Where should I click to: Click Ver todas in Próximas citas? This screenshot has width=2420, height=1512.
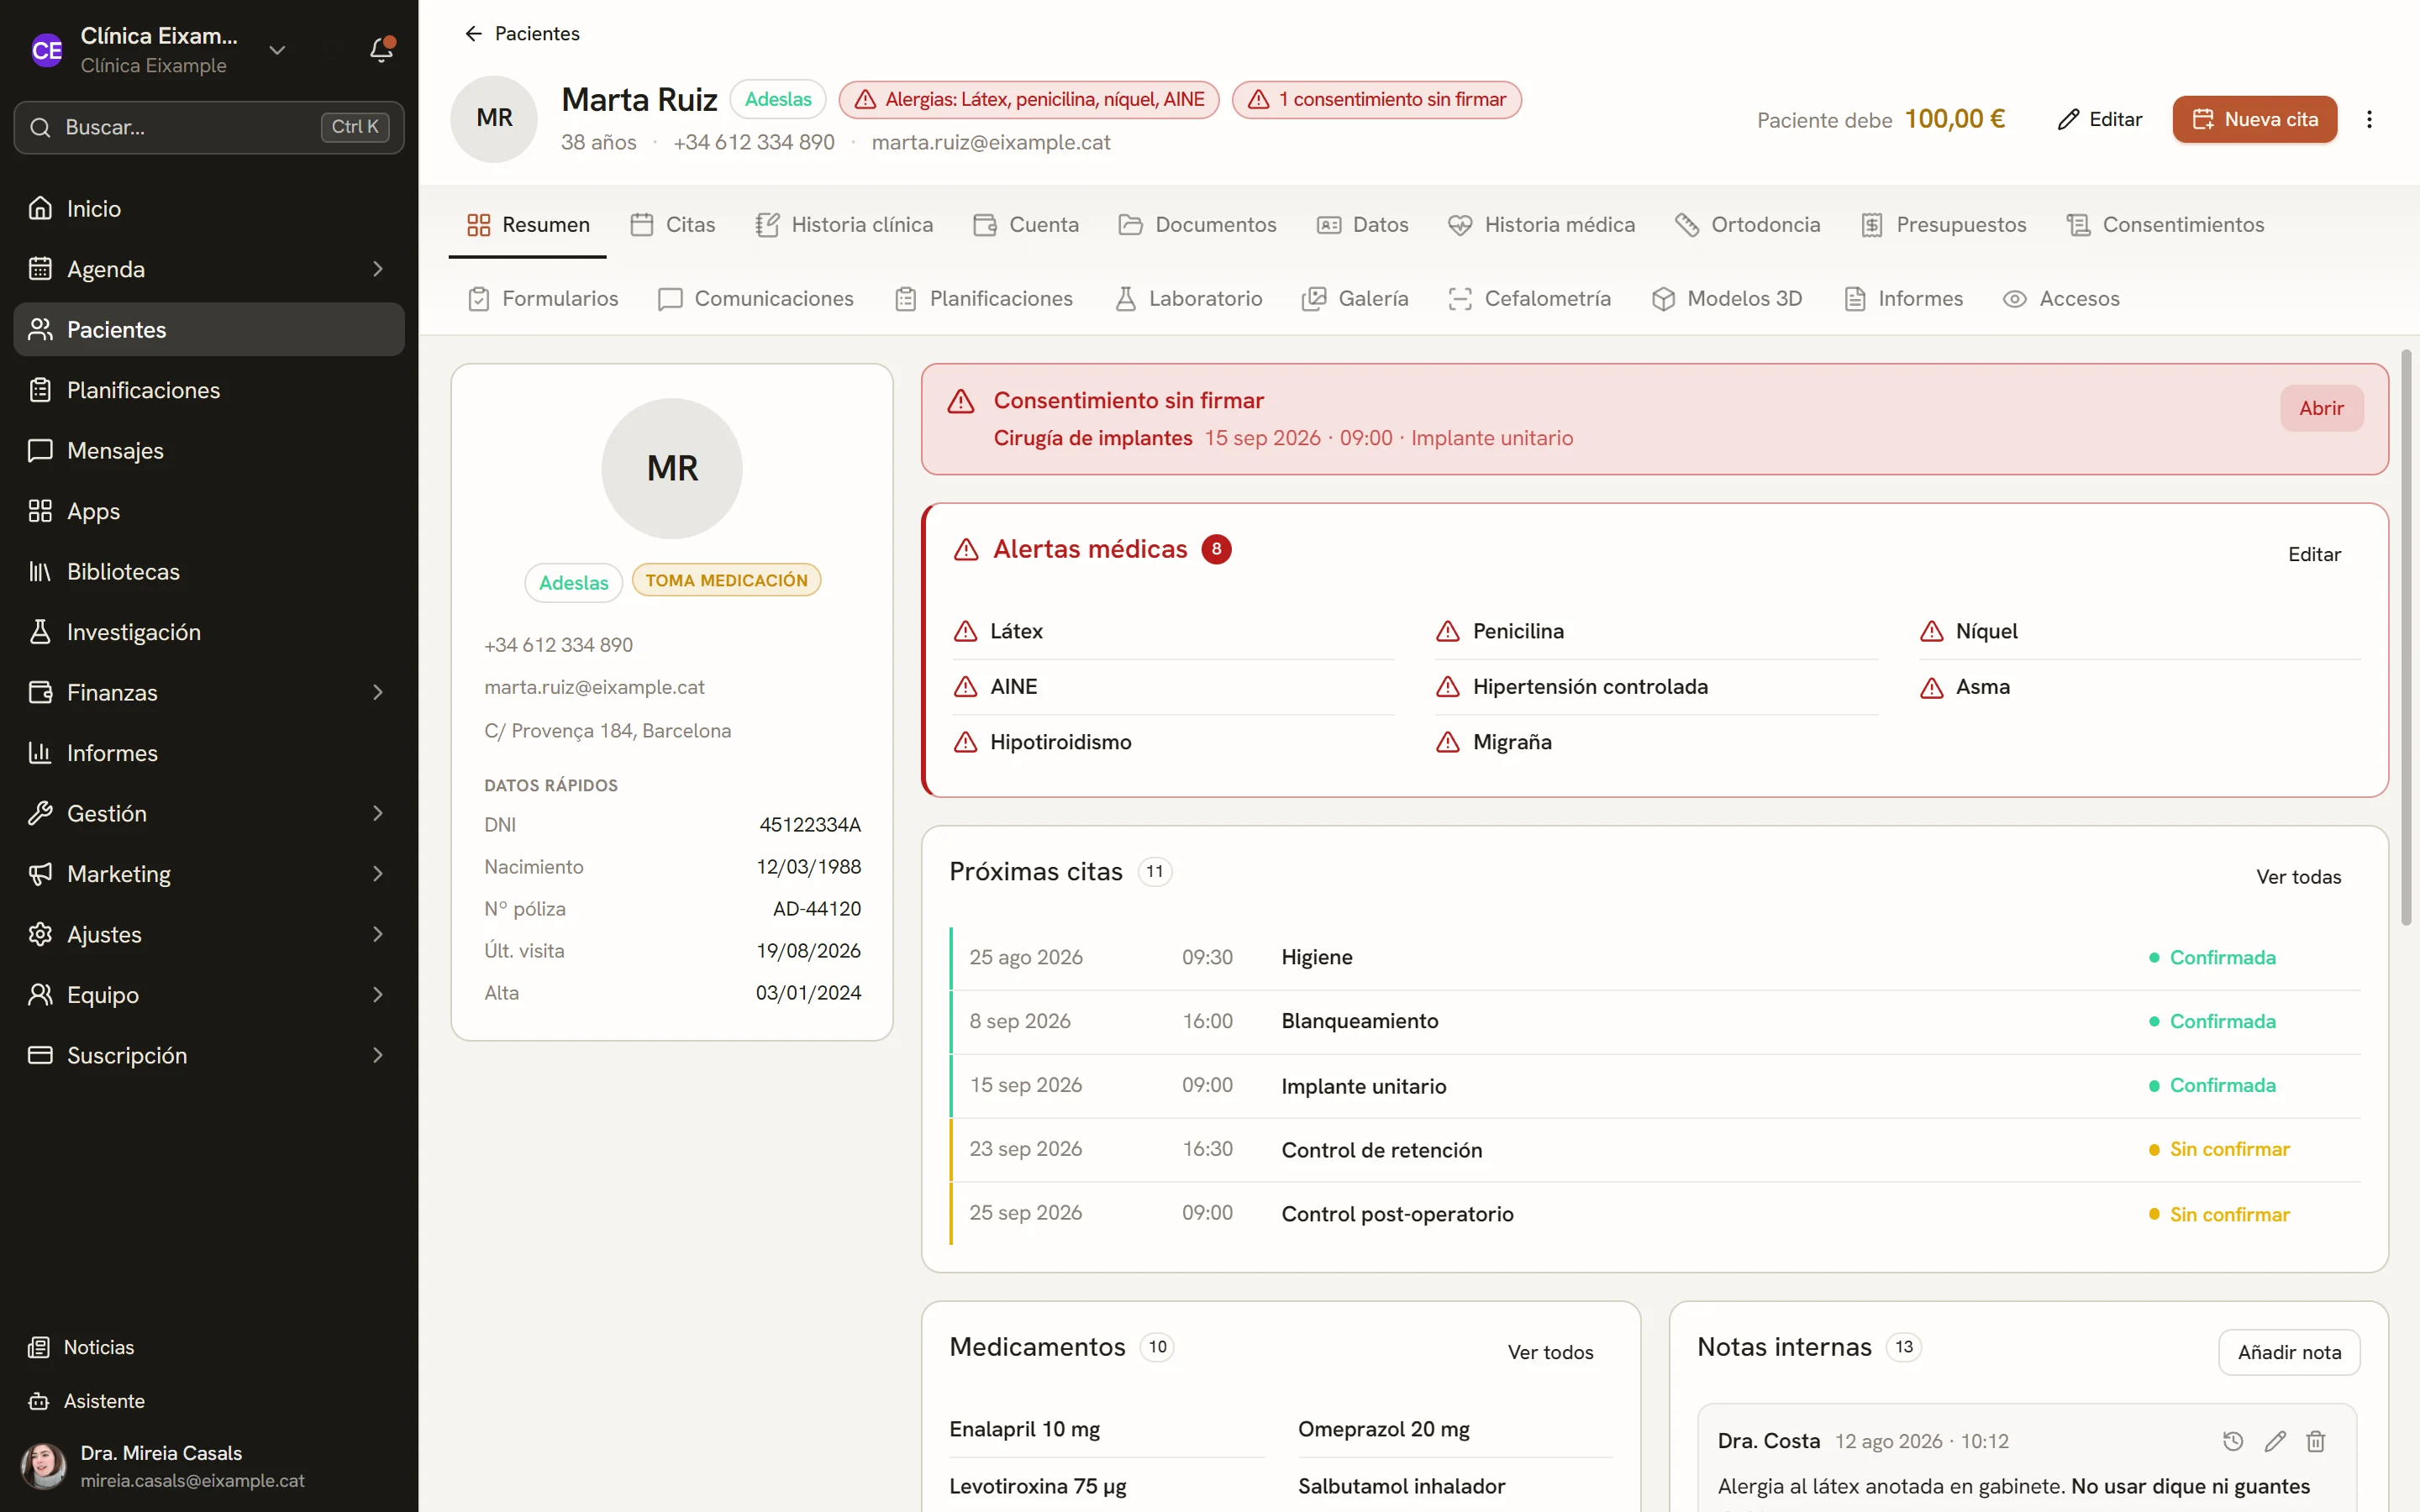(x=2298, y=877)
